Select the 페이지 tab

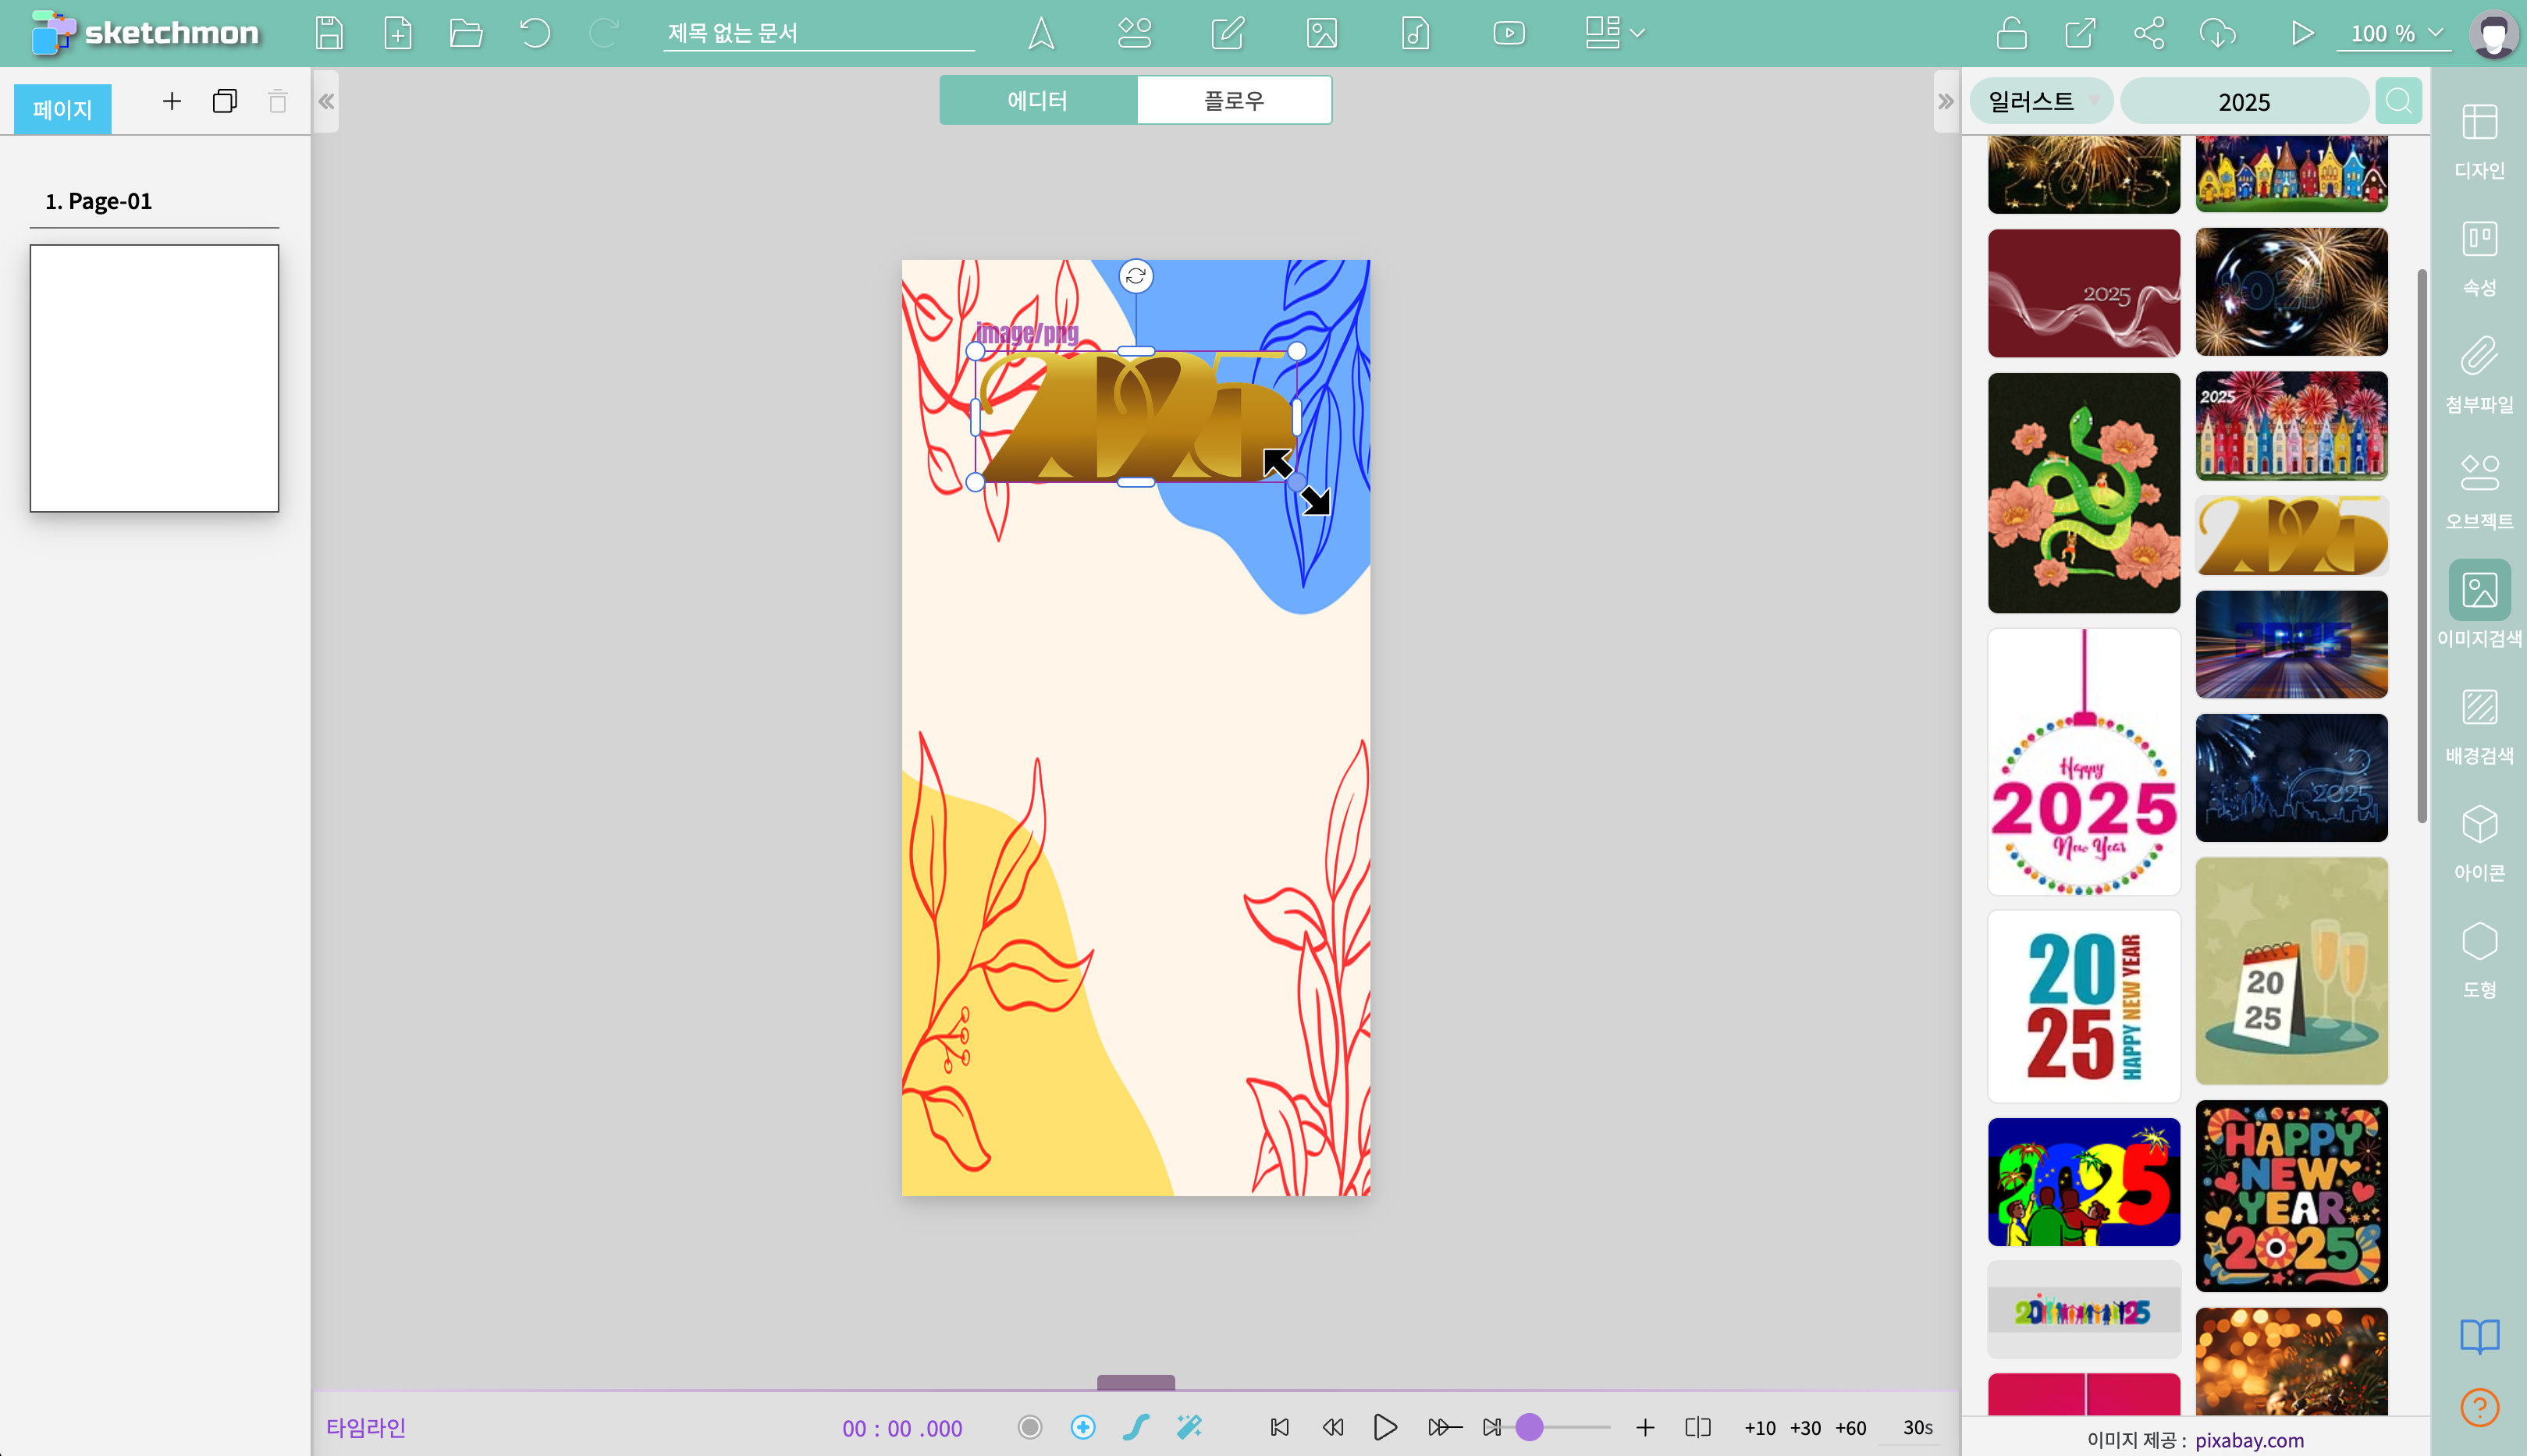pyautogui.click(x=62, y=108)
